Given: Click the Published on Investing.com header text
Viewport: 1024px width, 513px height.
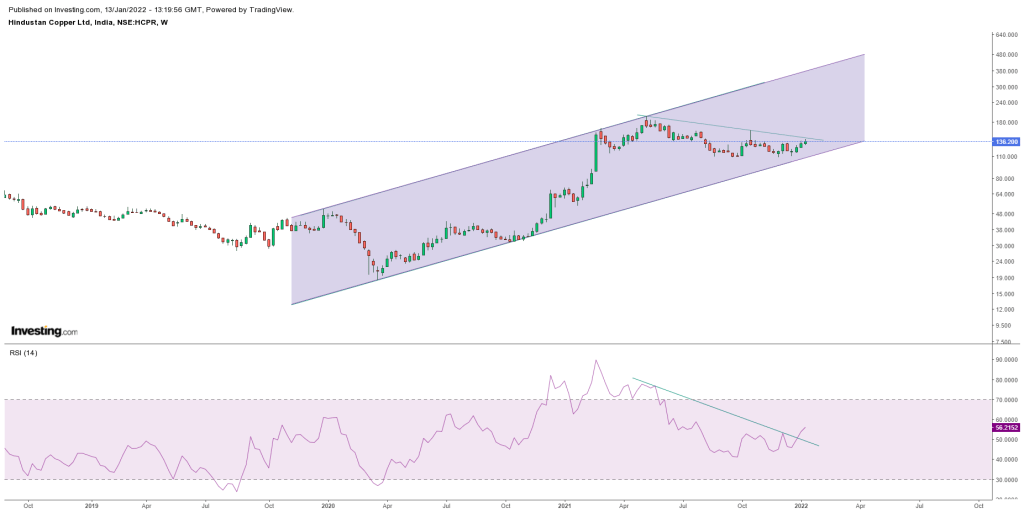Looking at the screenshot, I should pos(150,9).
